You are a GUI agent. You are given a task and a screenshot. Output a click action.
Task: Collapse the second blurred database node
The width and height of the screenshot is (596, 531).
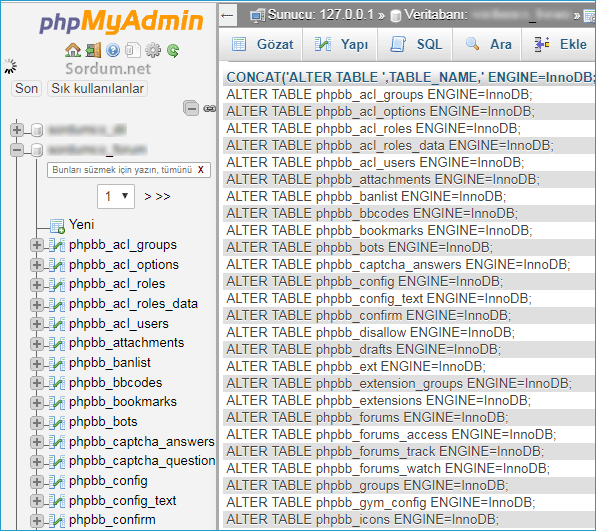(x=17, y=150)
